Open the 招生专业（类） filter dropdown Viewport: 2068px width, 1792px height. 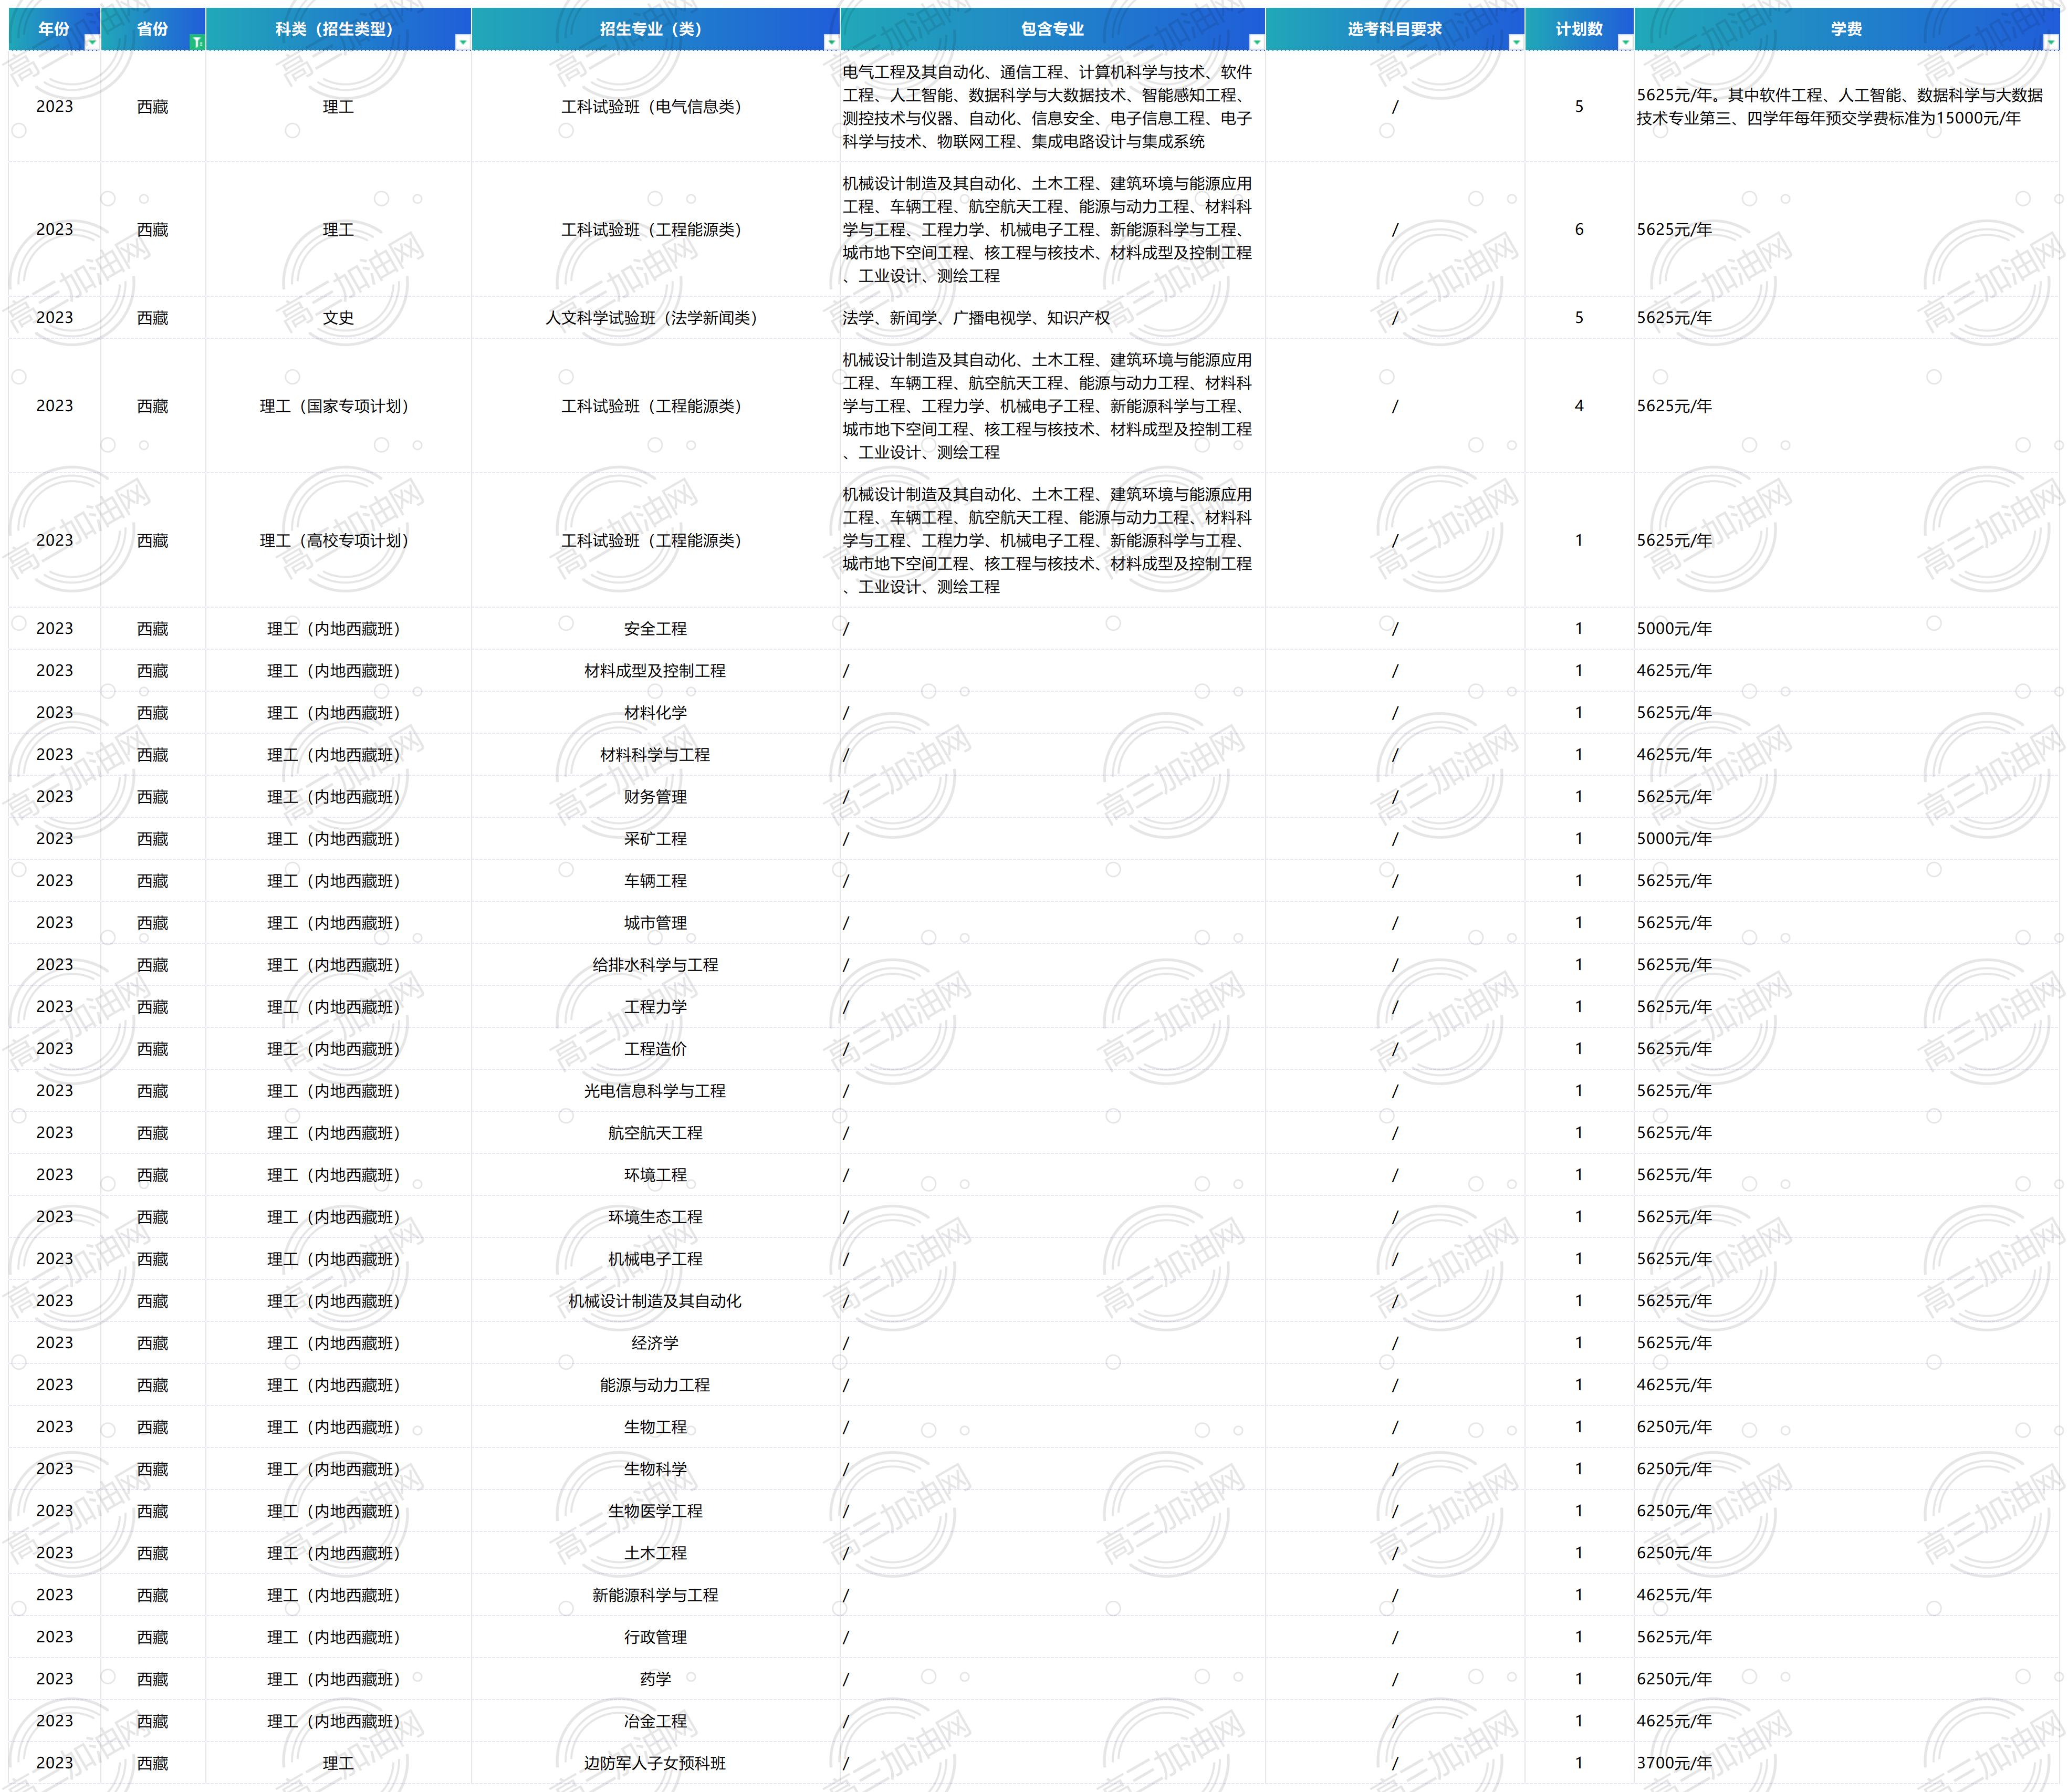(x=831, y=42)
